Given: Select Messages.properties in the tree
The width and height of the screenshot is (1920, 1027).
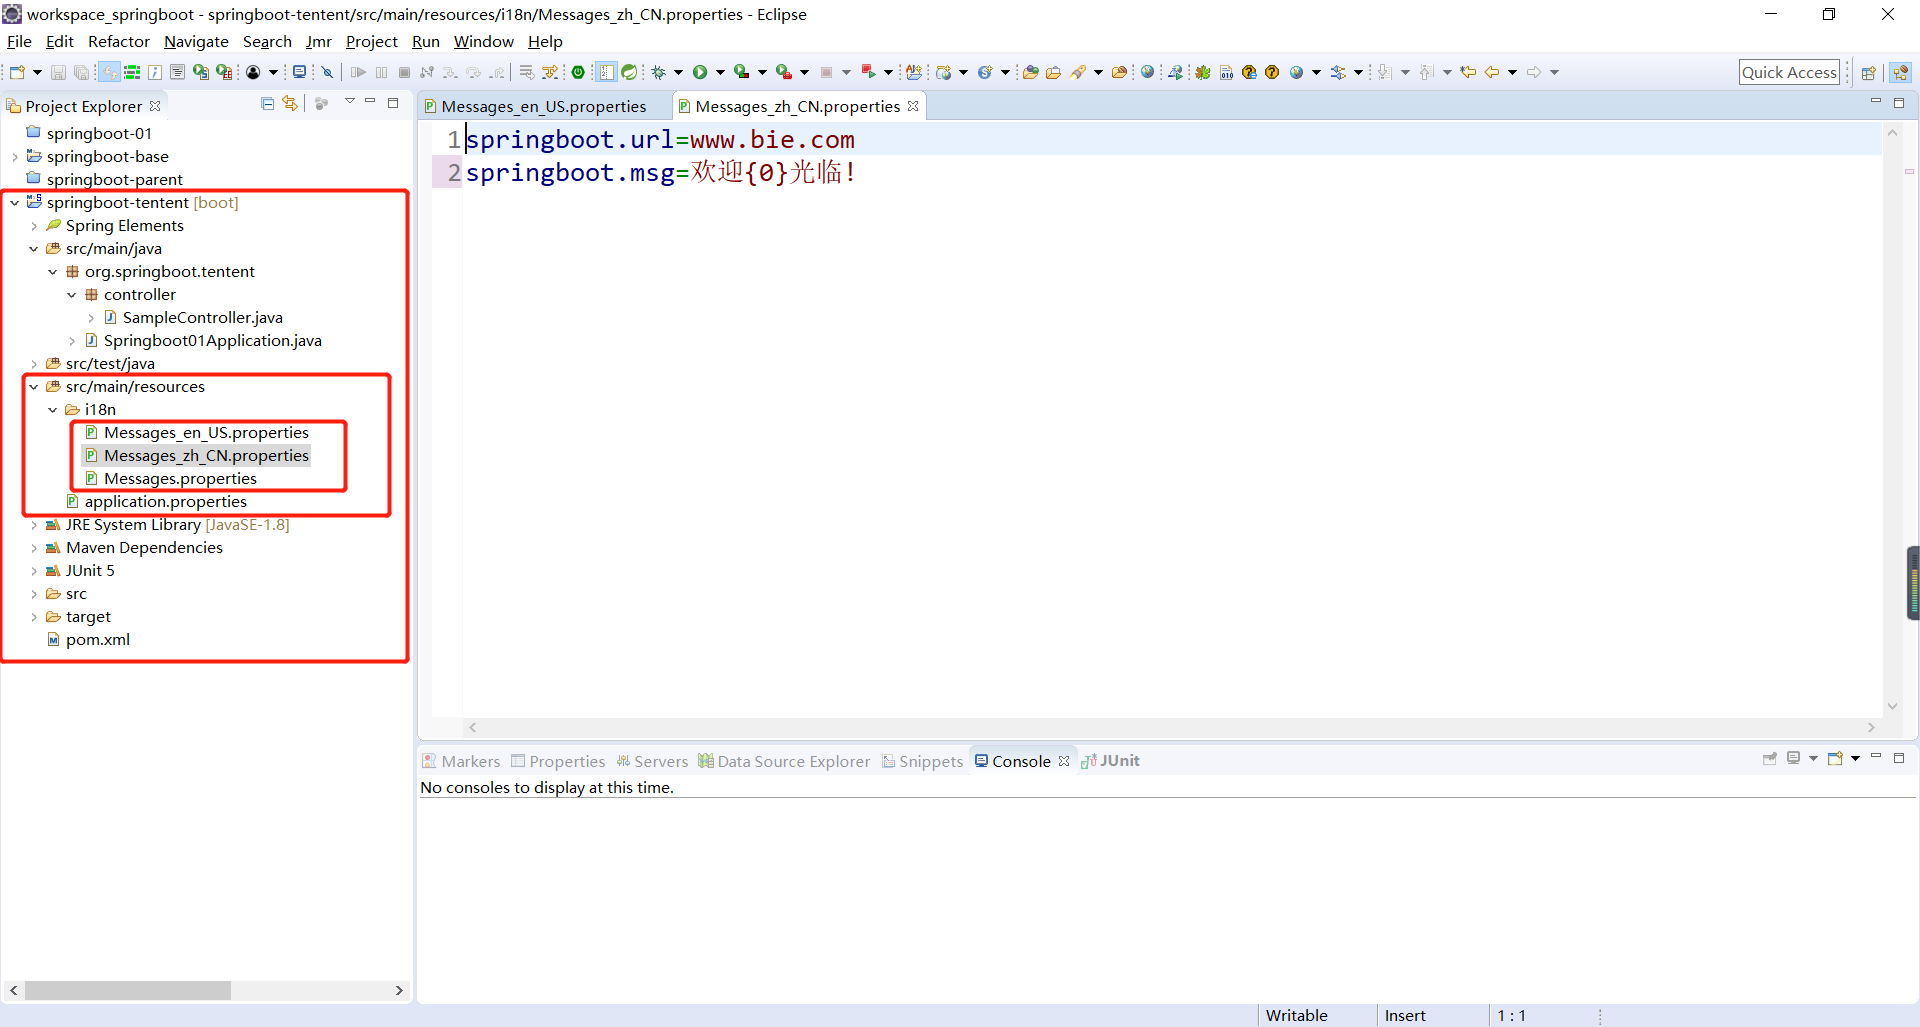Looking at the screenshot, I should pyautogui.click(x=180, y=479).
